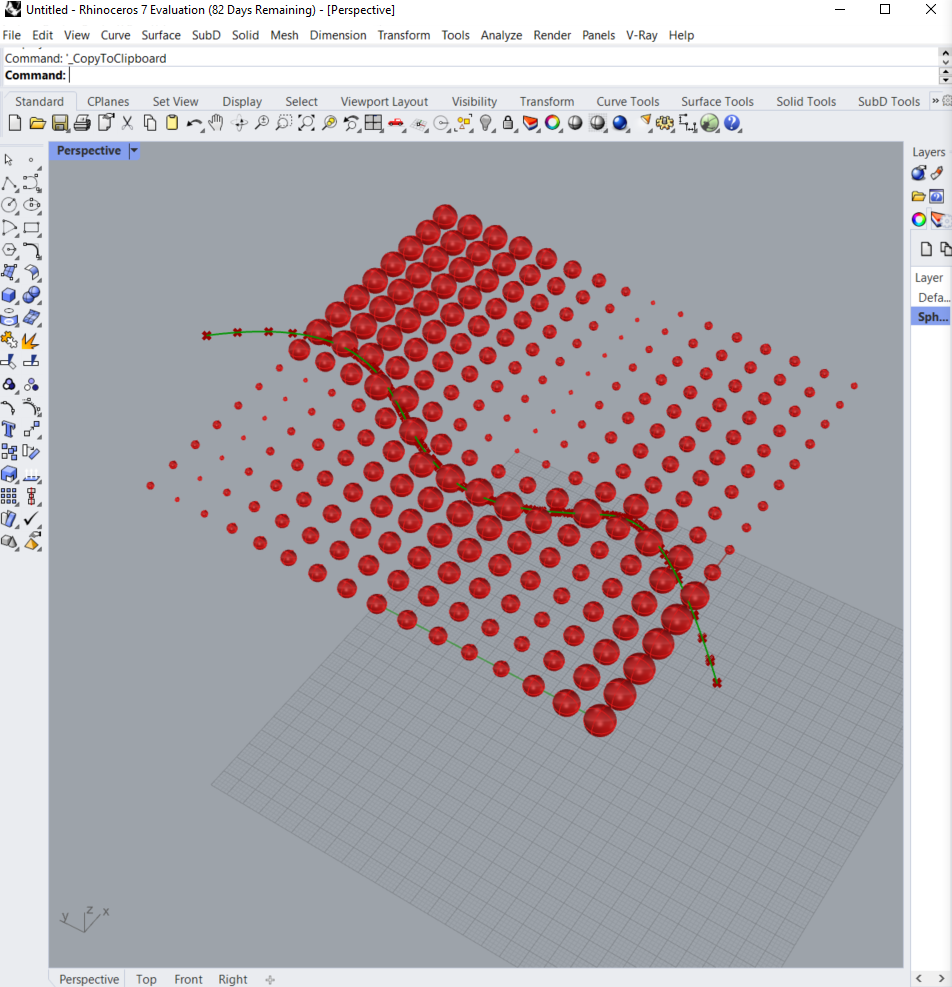
Task: Switch to the Top viewport tab
Action: pyautogui.click(x=146, y=979)
